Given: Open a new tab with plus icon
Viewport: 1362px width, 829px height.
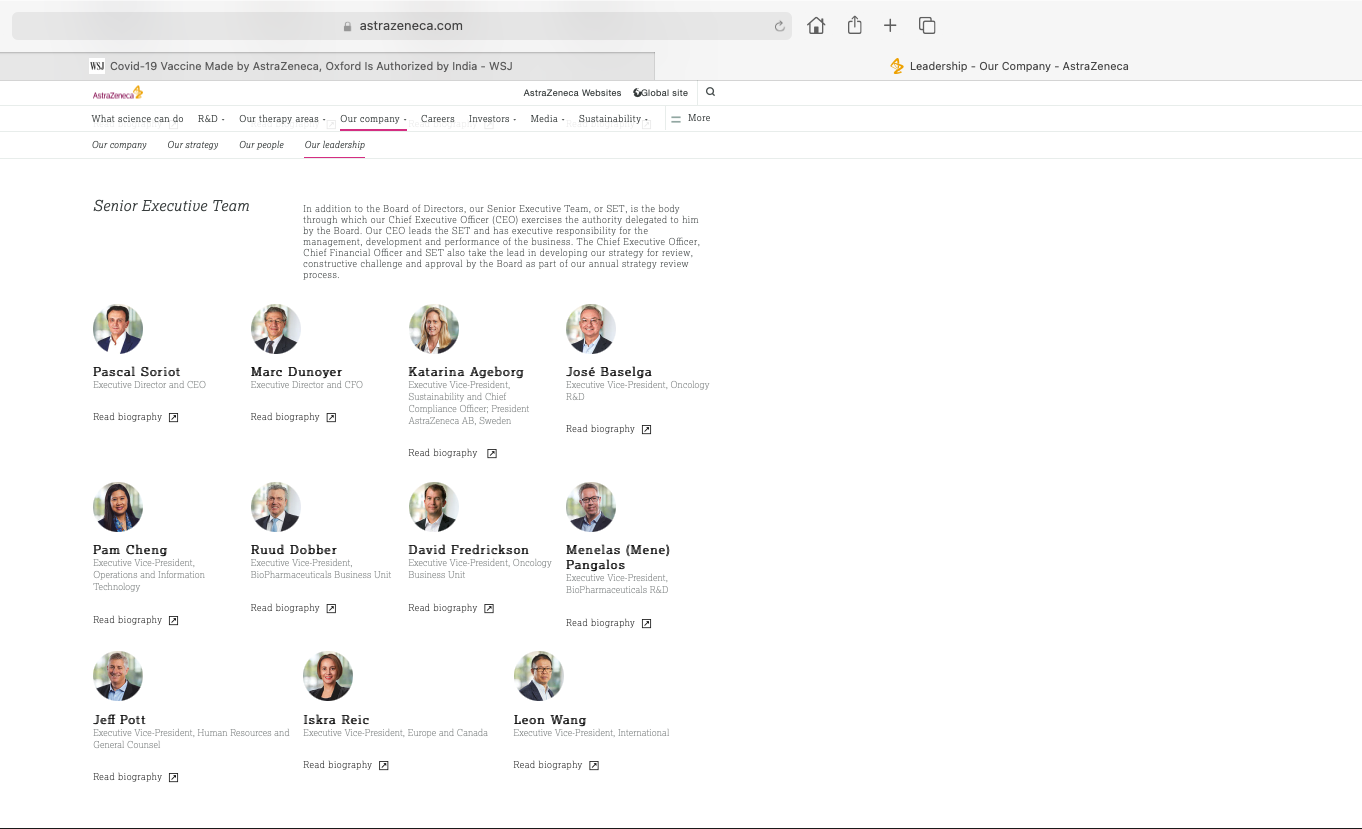Looking at the screenshot, I should [x=890, y=26].
